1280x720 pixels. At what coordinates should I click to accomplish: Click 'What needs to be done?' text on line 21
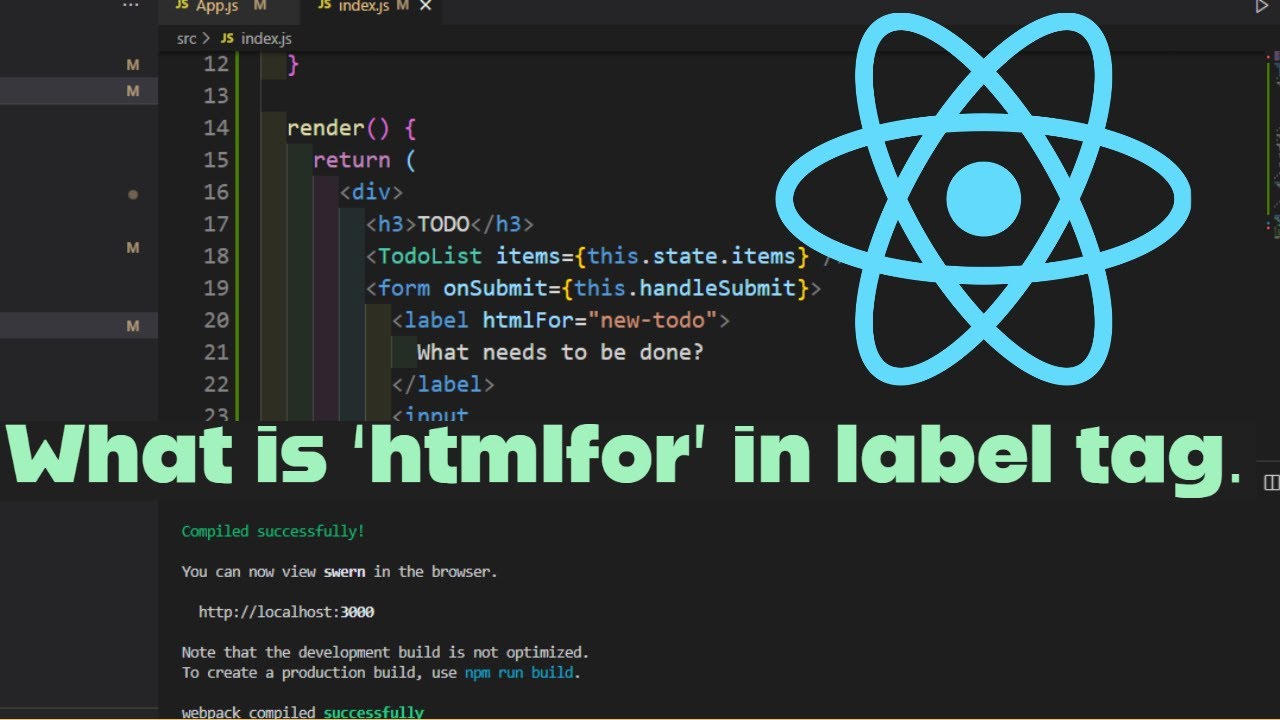click(560, 352)
